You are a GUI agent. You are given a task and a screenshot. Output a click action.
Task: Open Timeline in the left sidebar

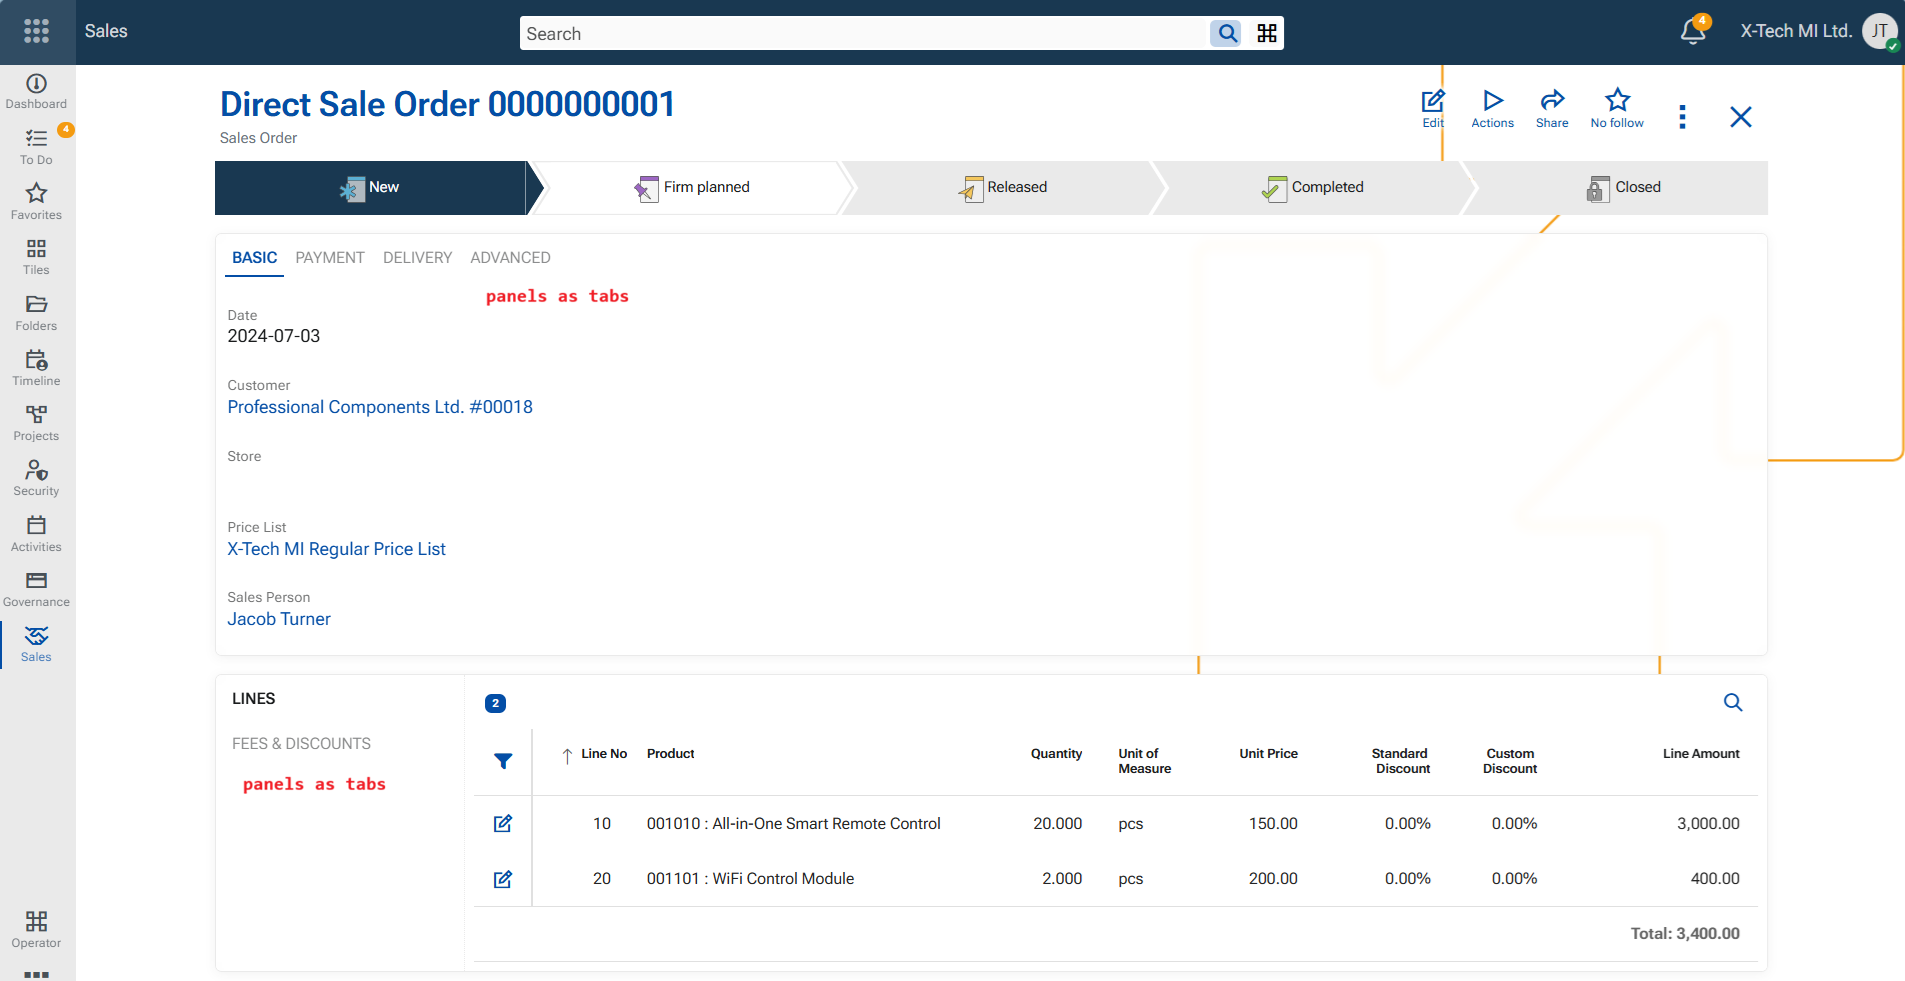36,367
